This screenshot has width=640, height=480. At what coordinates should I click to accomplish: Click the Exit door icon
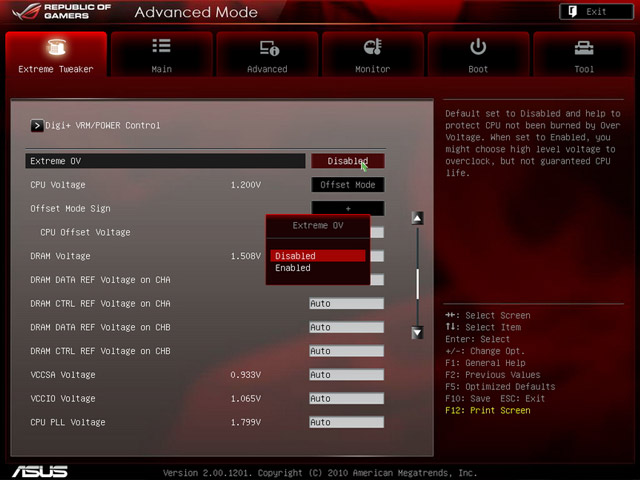click(x=573, y=11)
